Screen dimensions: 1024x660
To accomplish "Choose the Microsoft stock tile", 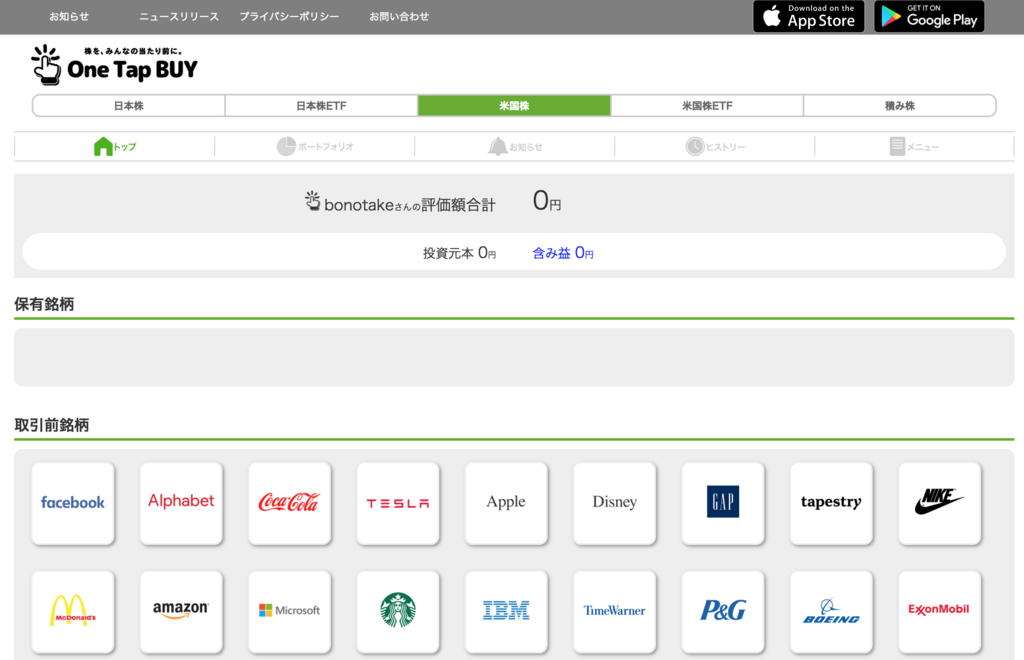I will point(290,612).
